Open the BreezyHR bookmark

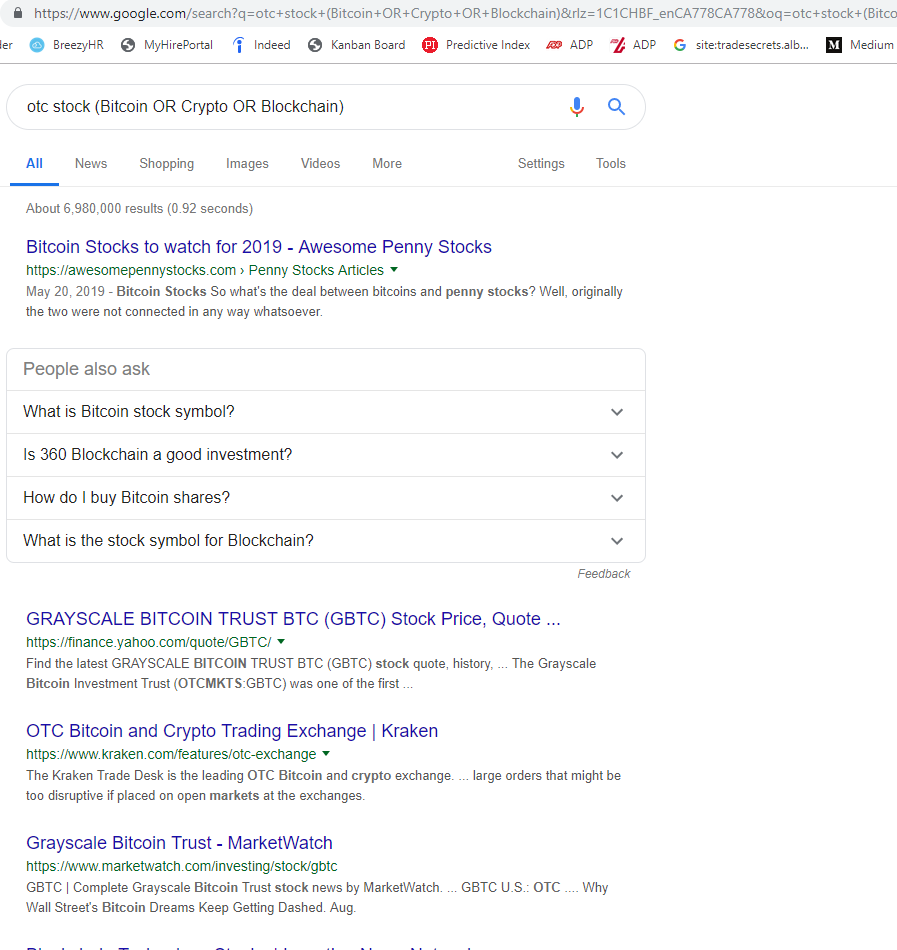(x=67, y=45)
